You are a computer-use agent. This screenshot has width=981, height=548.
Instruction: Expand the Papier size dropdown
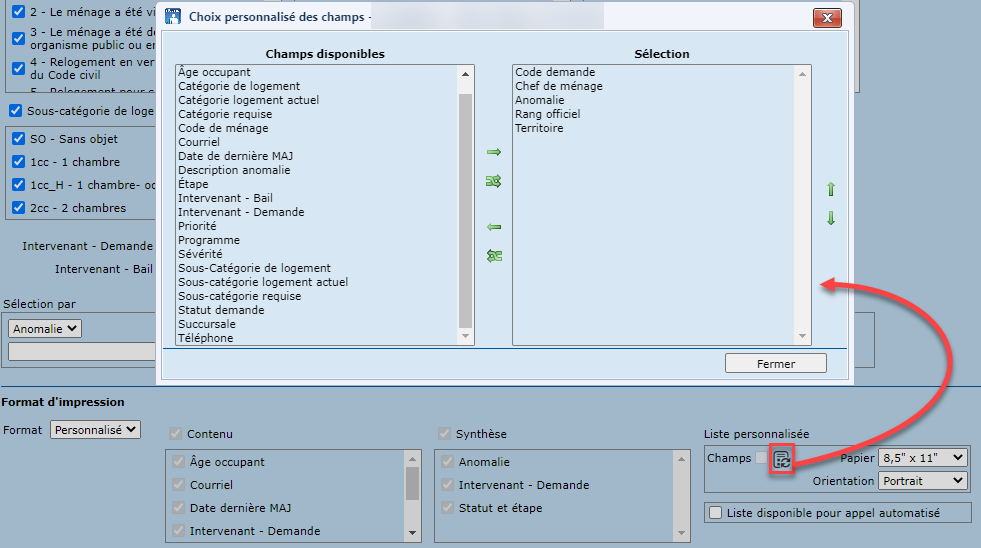[922, 458]
